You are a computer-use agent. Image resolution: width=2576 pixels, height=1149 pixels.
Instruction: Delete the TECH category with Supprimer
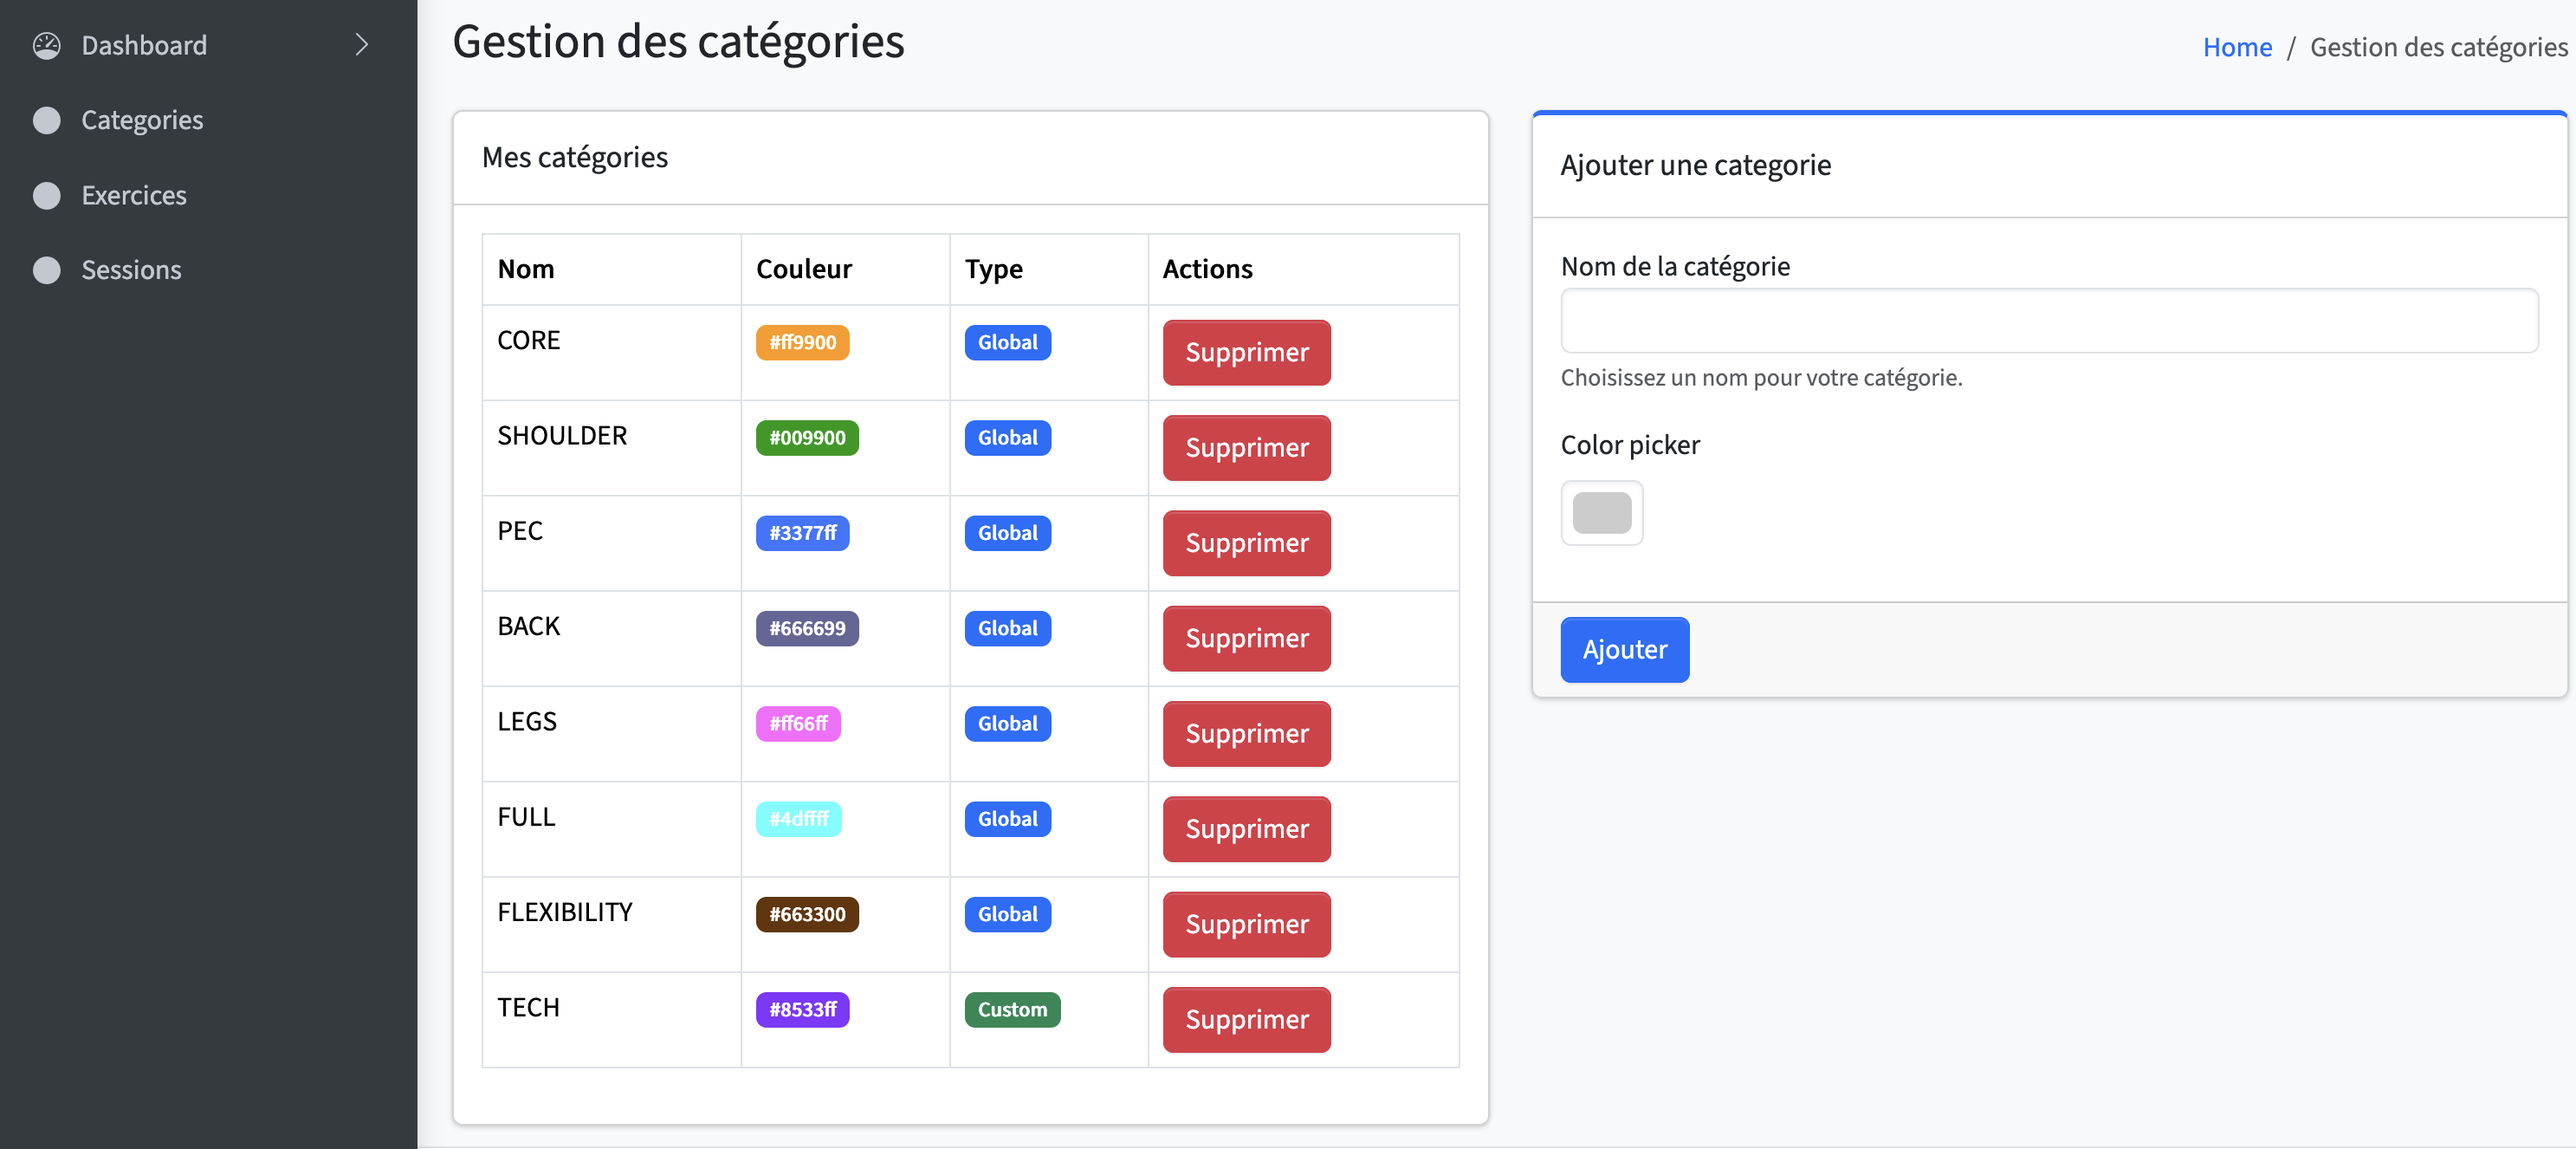tap(1246, 1019)
